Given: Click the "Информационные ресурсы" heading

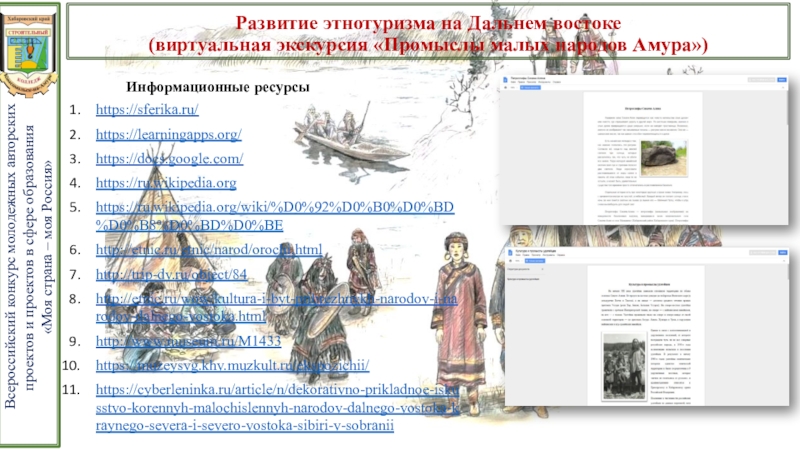Looking at the screenshot, I should 218,87.
